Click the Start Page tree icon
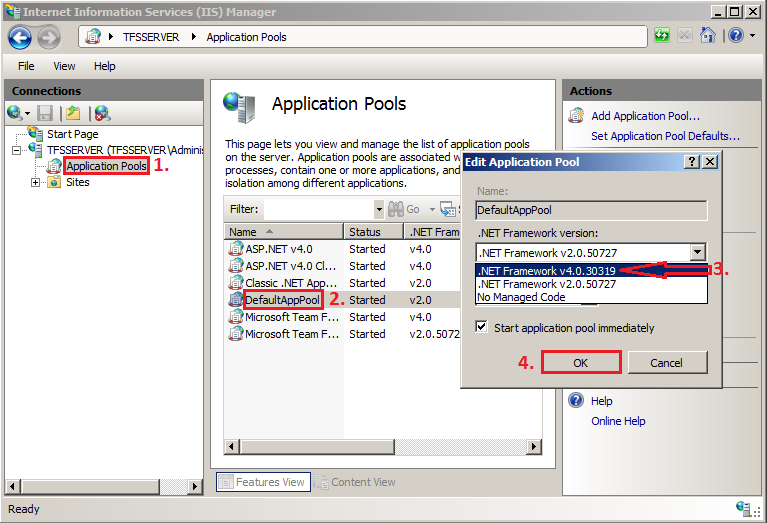 point(35,133)
